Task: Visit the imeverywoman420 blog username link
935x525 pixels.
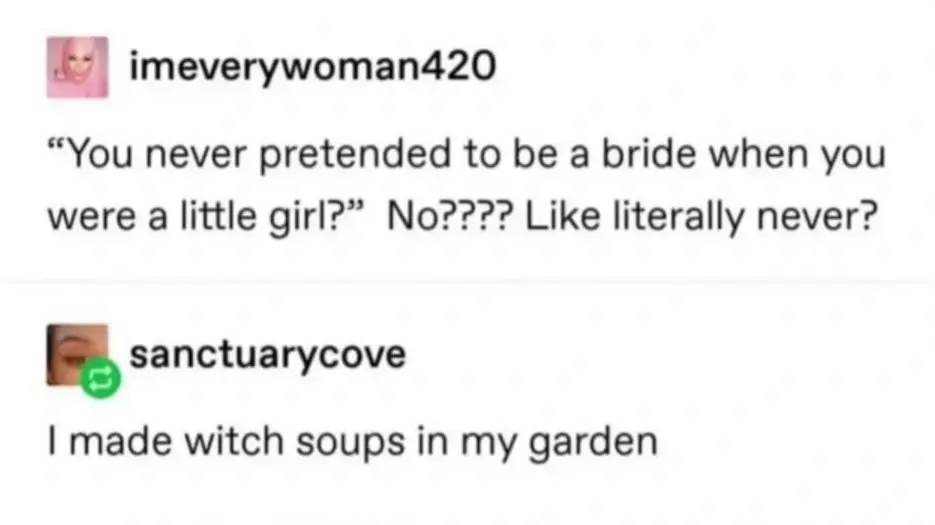Action: (312, 66)
